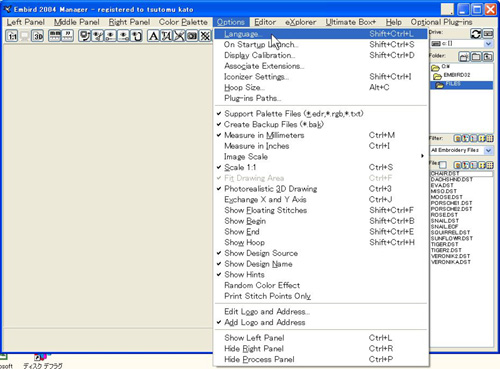Open the All Embroidery Files filter dropdown
The width and height of the screenshot is (500, 369).
(488, 150)
